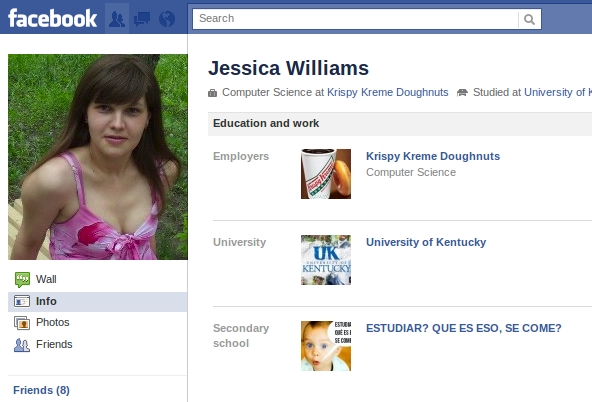Image resolution: width=592 pixels, height=402 pixels.
Task: Open the friend requests icon
Action: click(x=117, y=19)
